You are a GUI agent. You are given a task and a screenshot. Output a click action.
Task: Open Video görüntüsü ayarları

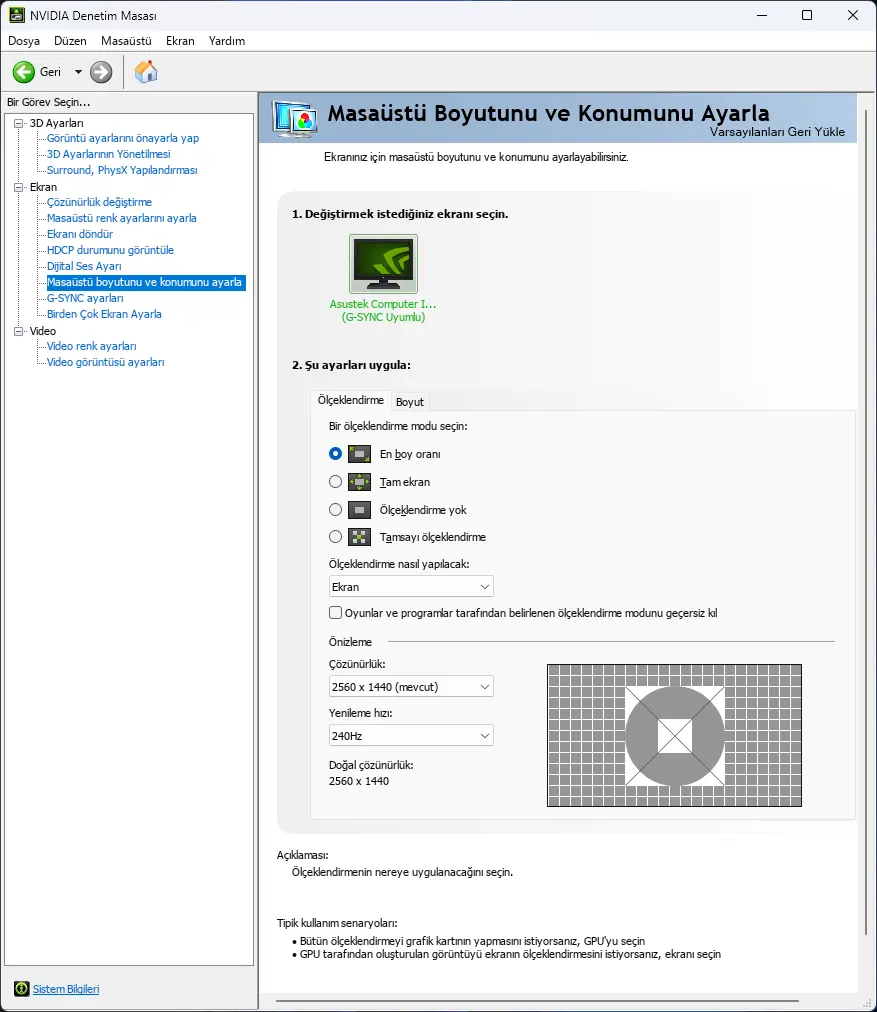(105, 363)
